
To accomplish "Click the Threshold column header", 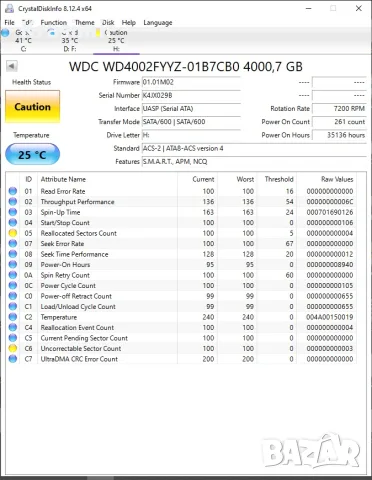I will click(277, 179).
